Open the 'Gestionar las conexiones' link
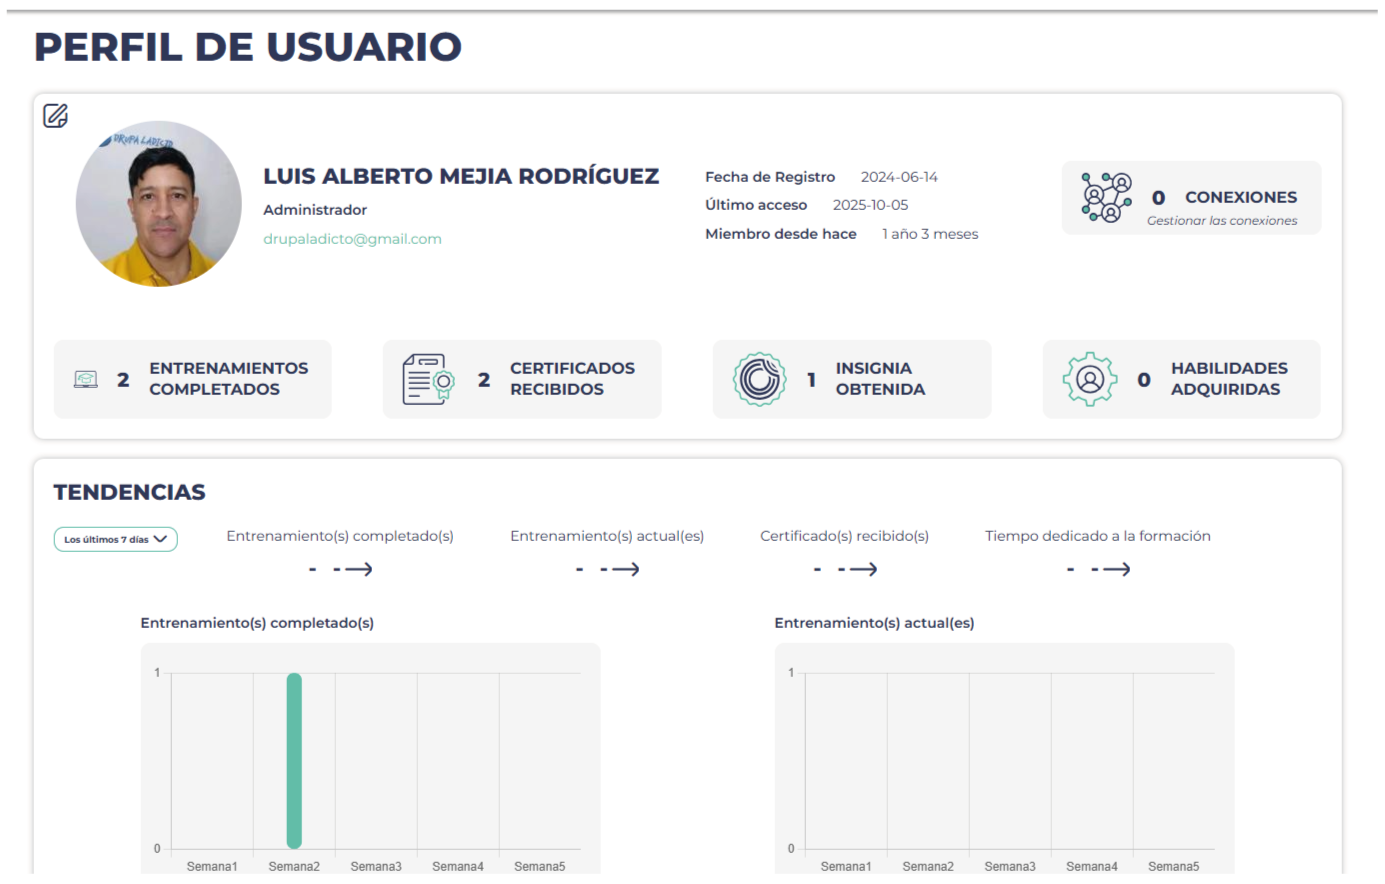The width and height of the screenshot is (1385, 884). pyautogui.click(x=1221, y=221)
